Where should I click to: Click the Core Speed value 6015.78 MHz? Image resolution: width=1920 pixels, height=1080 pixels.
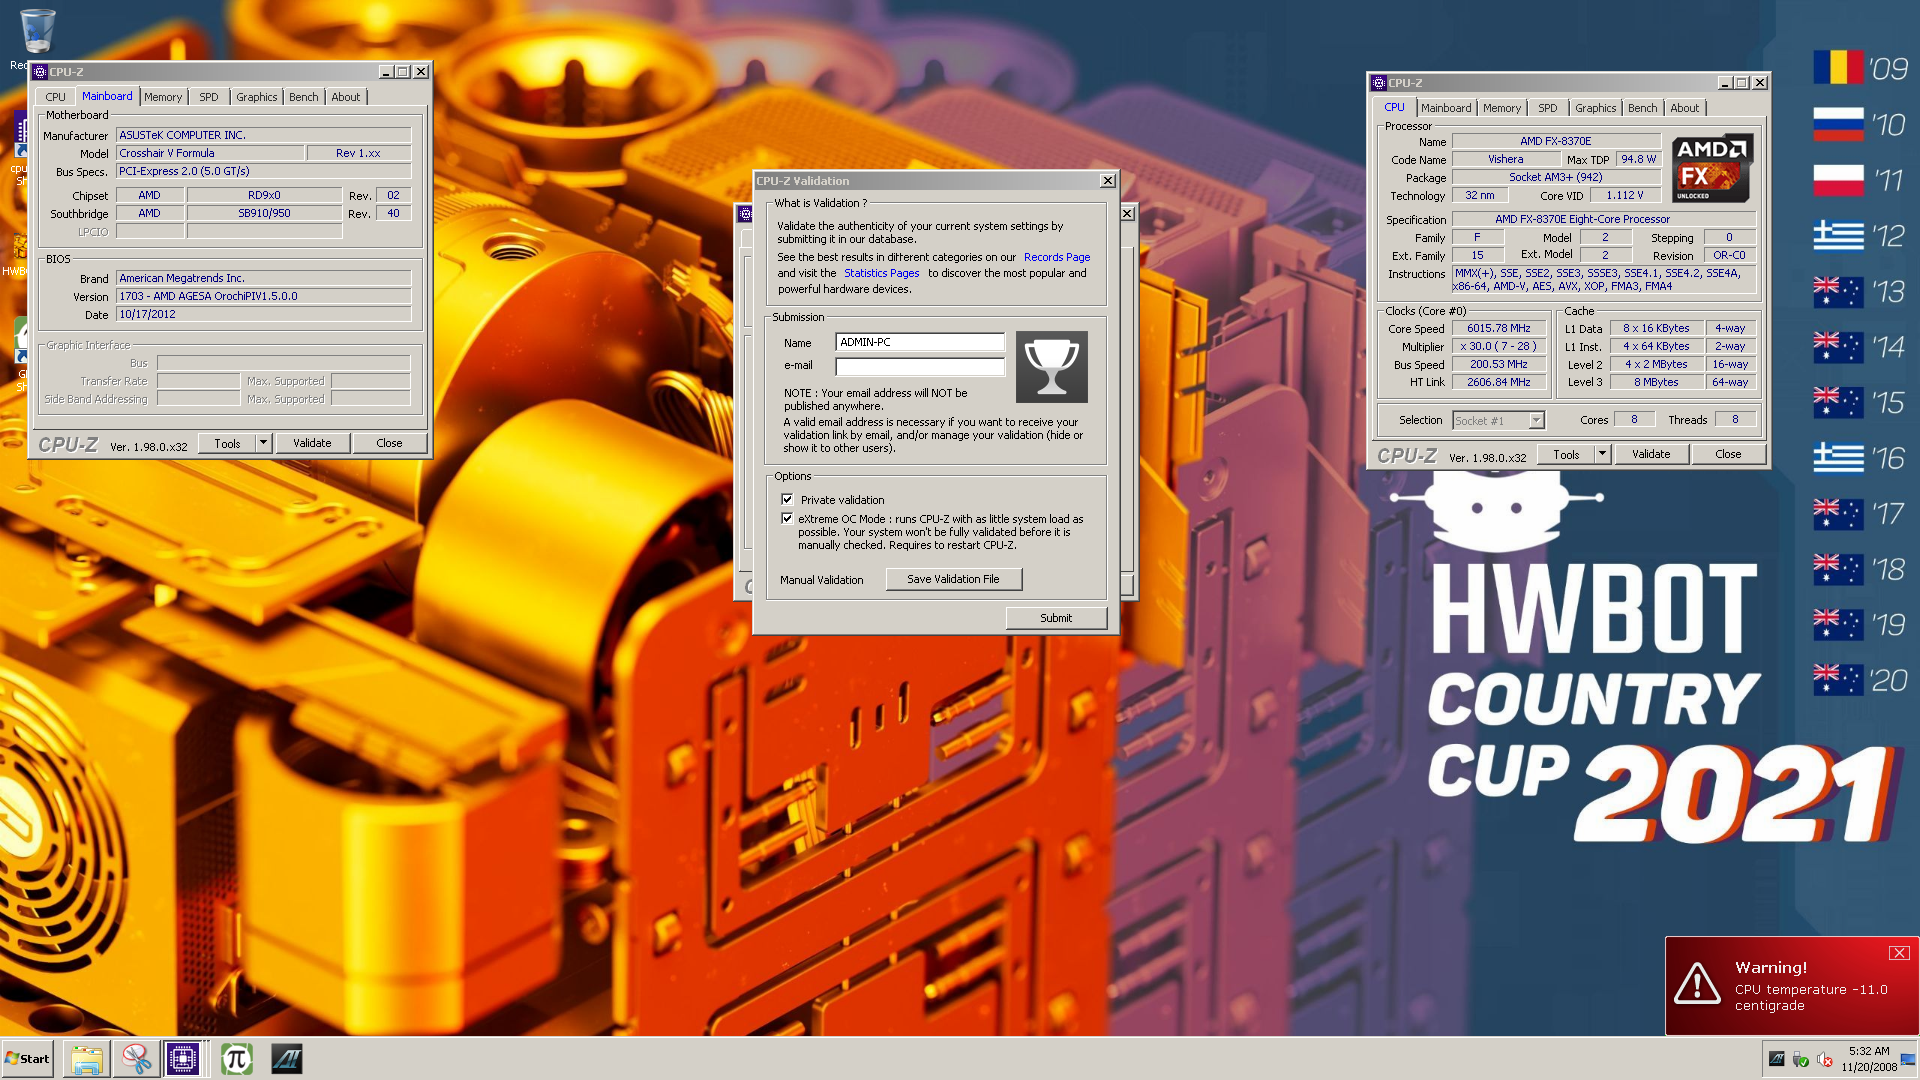[x=1499, y=328]
